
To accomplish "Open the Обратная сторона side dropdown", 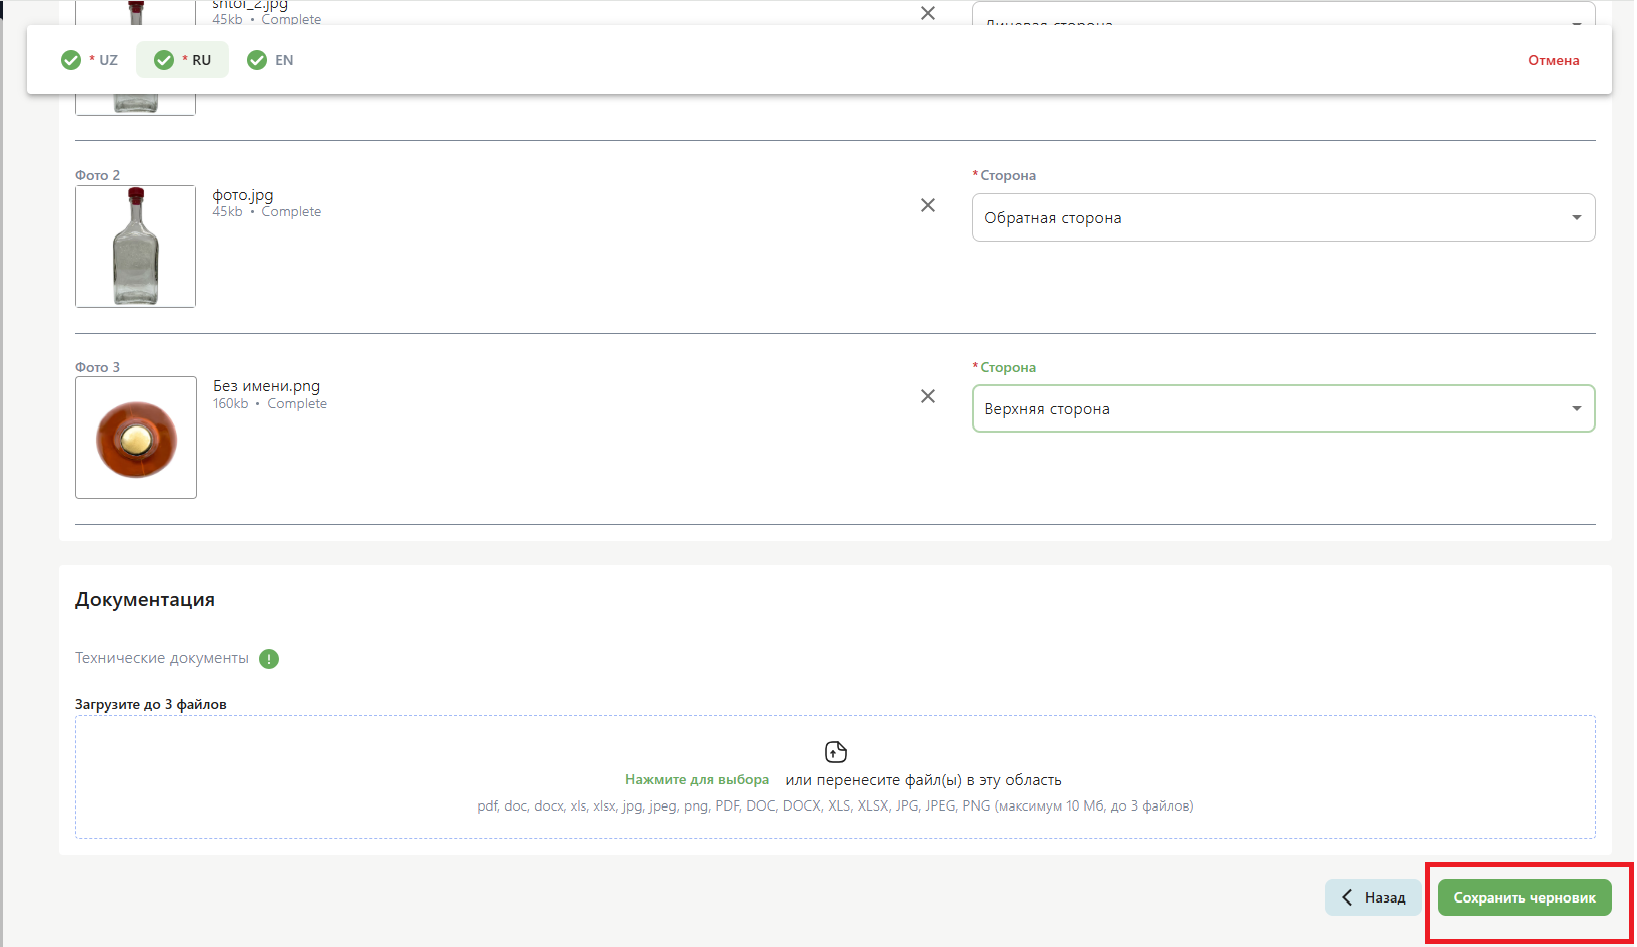I will 1283,218.
